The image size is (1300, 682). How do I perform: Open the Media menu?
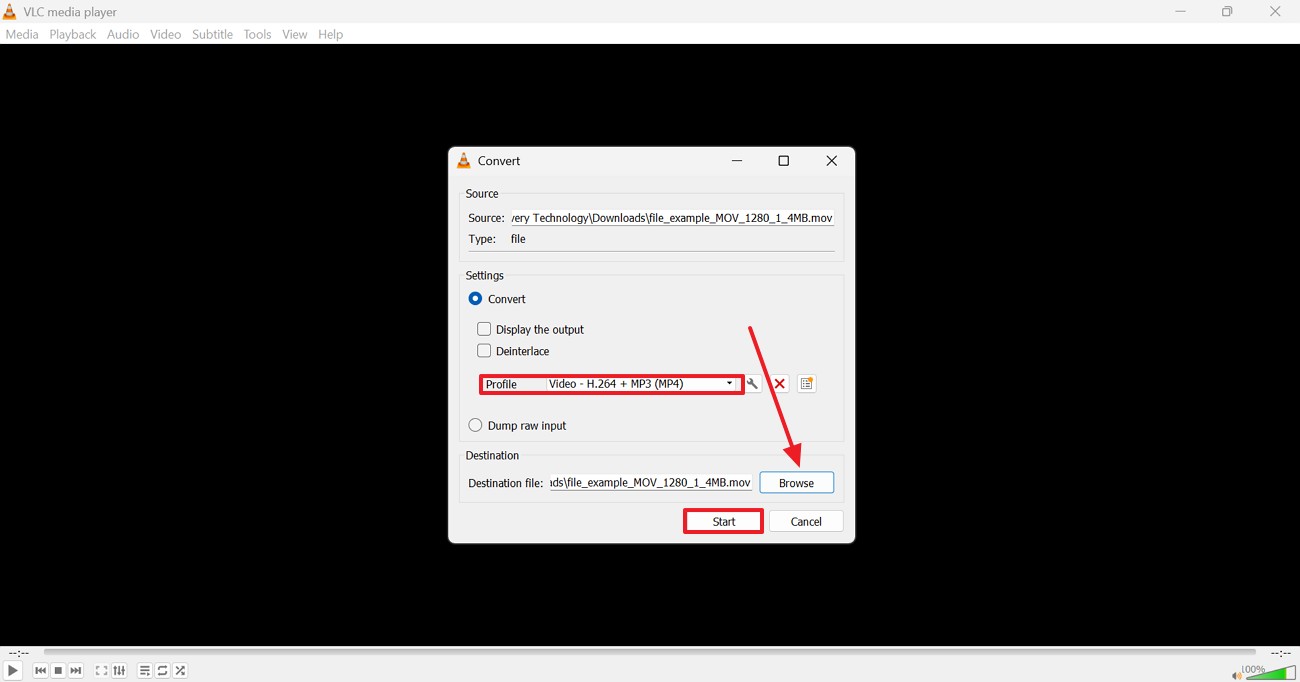click(x=22, y=34)
